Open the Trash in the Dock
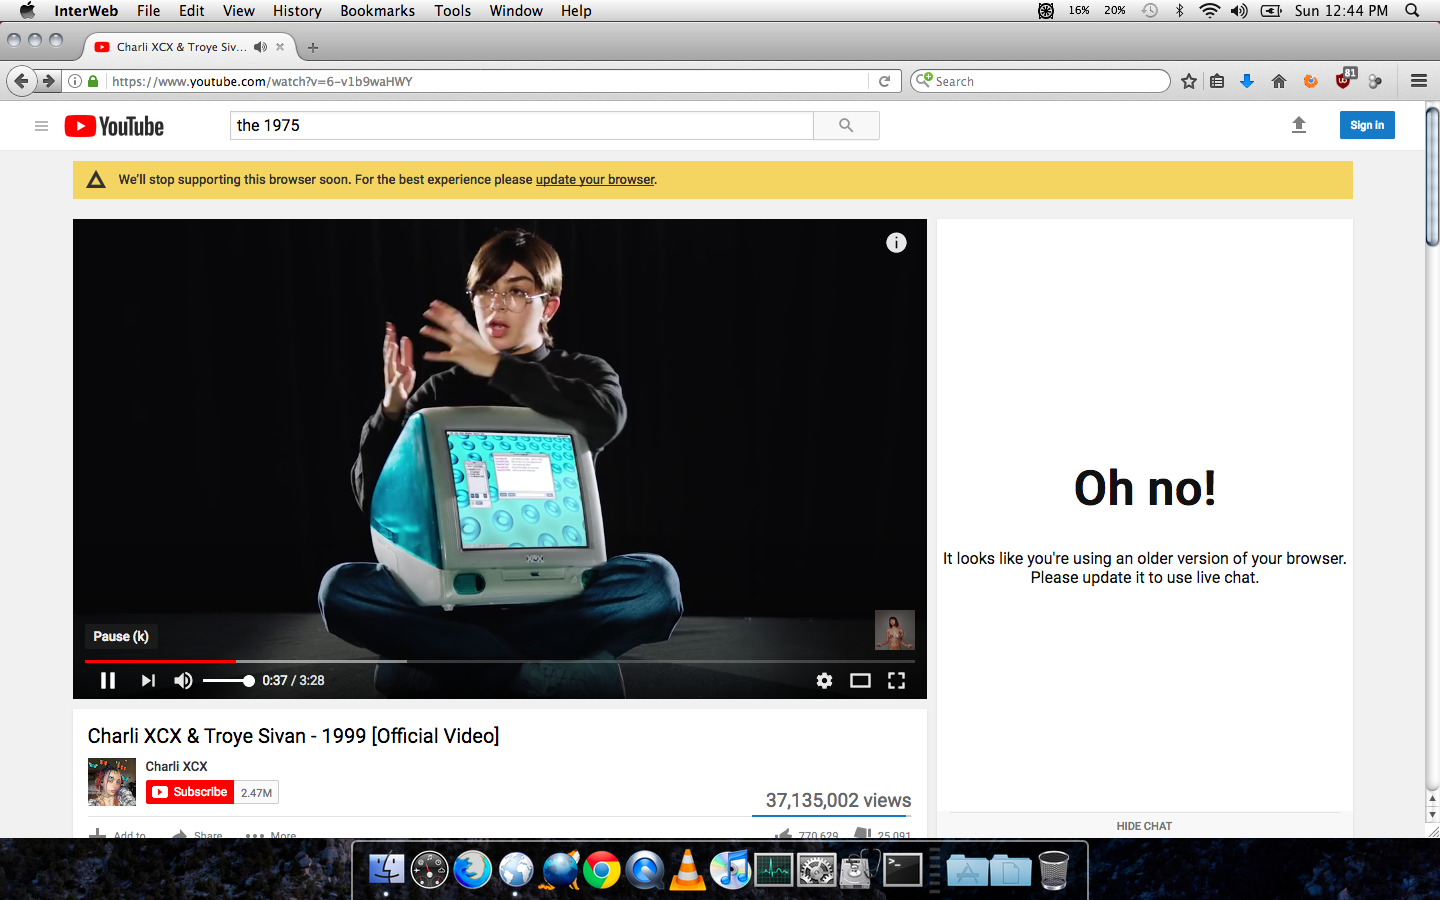 [x=1054, y=870]
